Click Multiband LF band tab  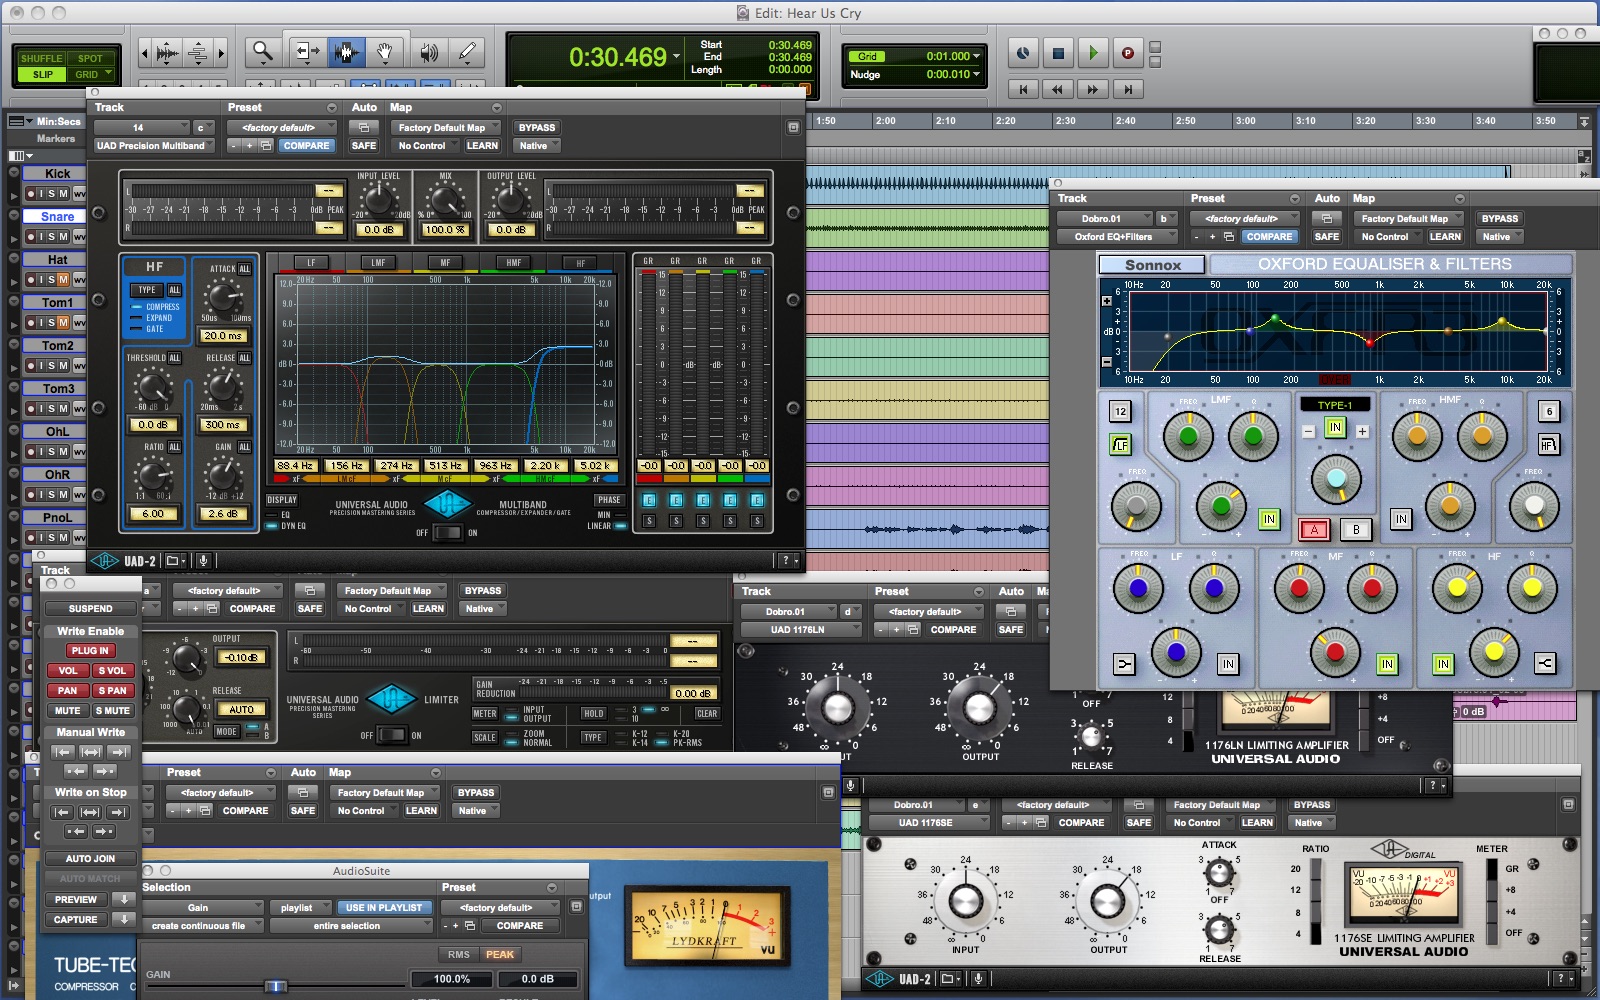[x=311, y=263]
